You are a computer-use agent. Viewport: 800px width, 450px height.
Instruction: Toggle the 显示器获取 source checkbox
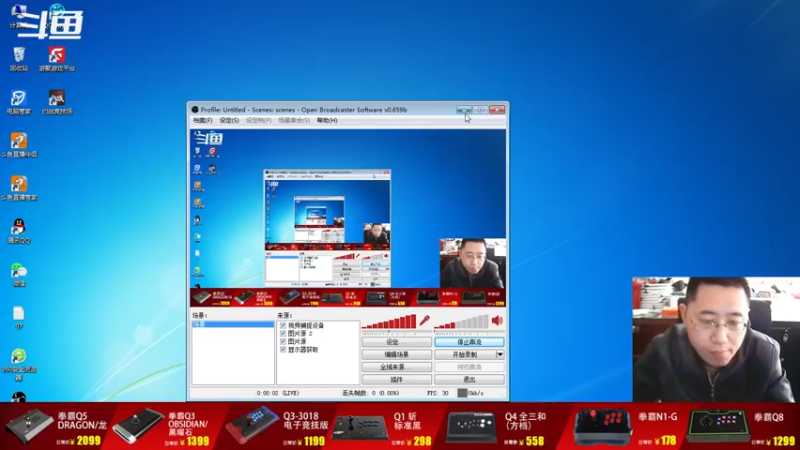(x=283, y=349)
